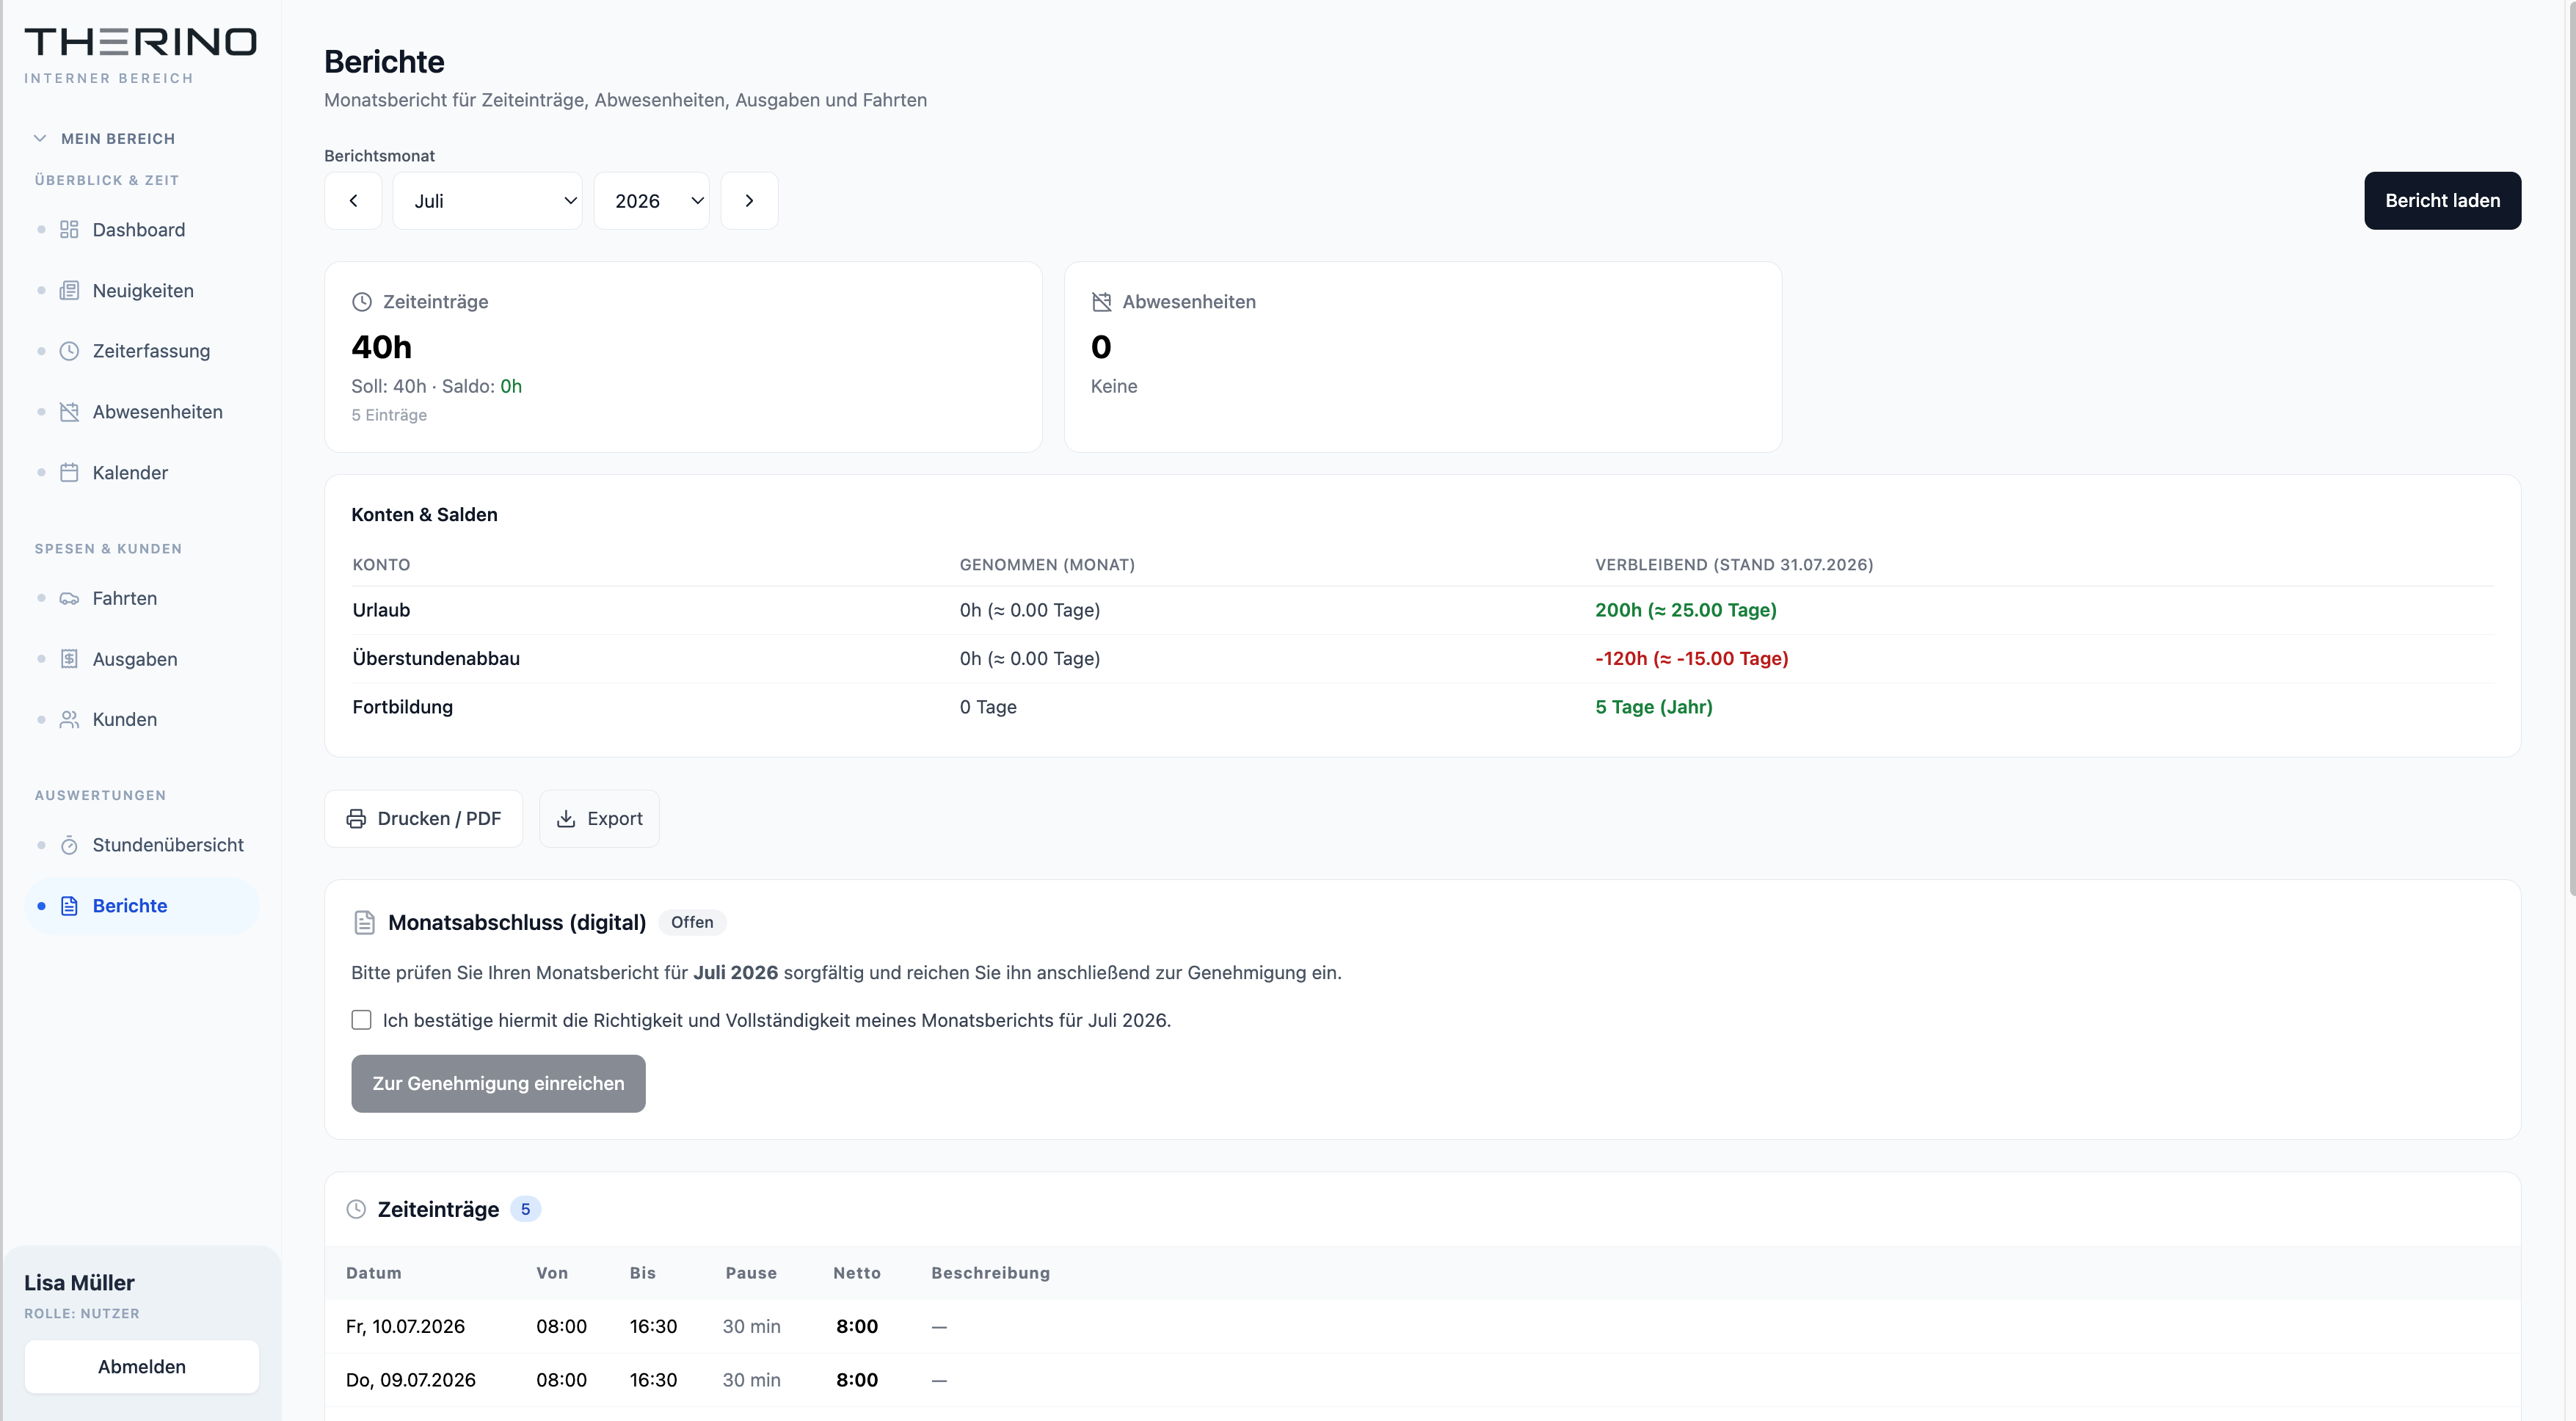Screen dimensions: 2576x1421
Task: Advance to next report month
Action: tap(749, 201)
